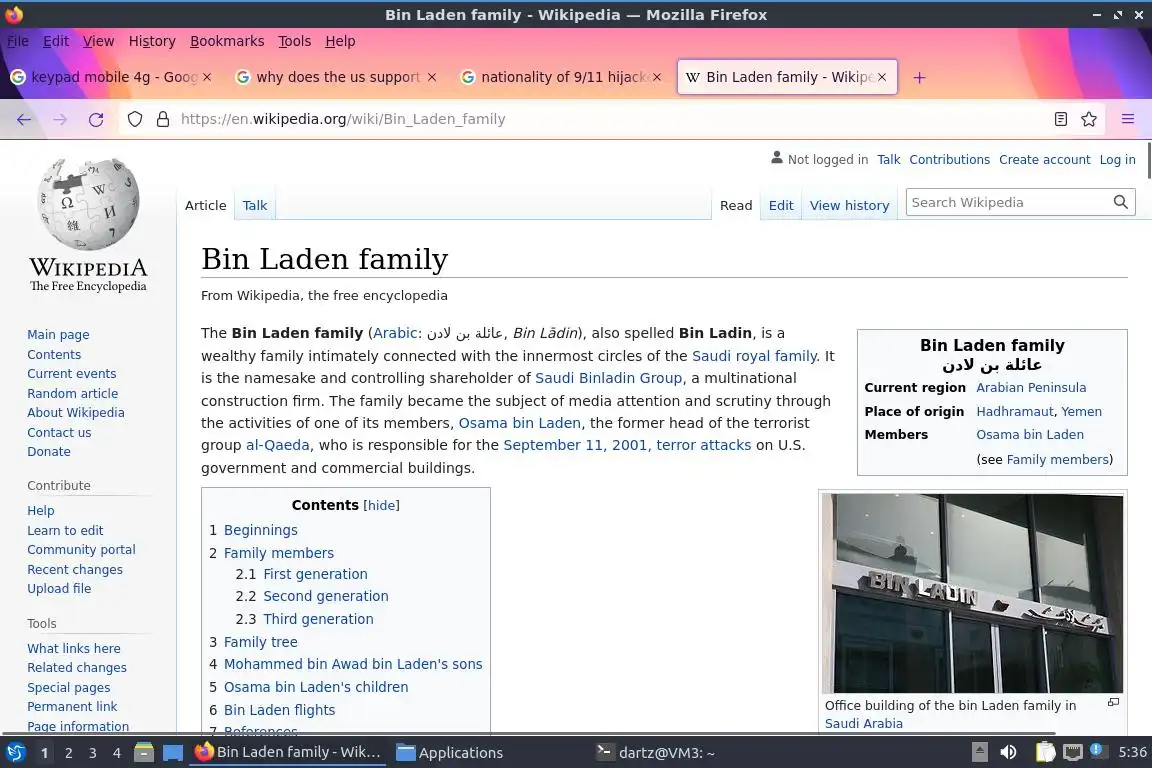Image resolution: width=1152 pixels, height=768 pixels.
Task: Open the Bin Ladin office building thumbnail
Action: [972, 593]
